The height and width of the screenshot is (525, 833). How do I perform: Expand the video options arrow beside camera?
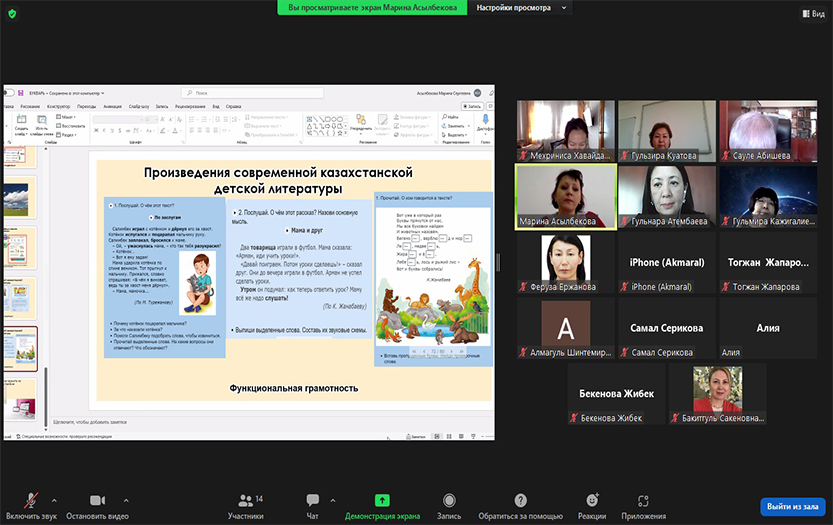(126, 500)
